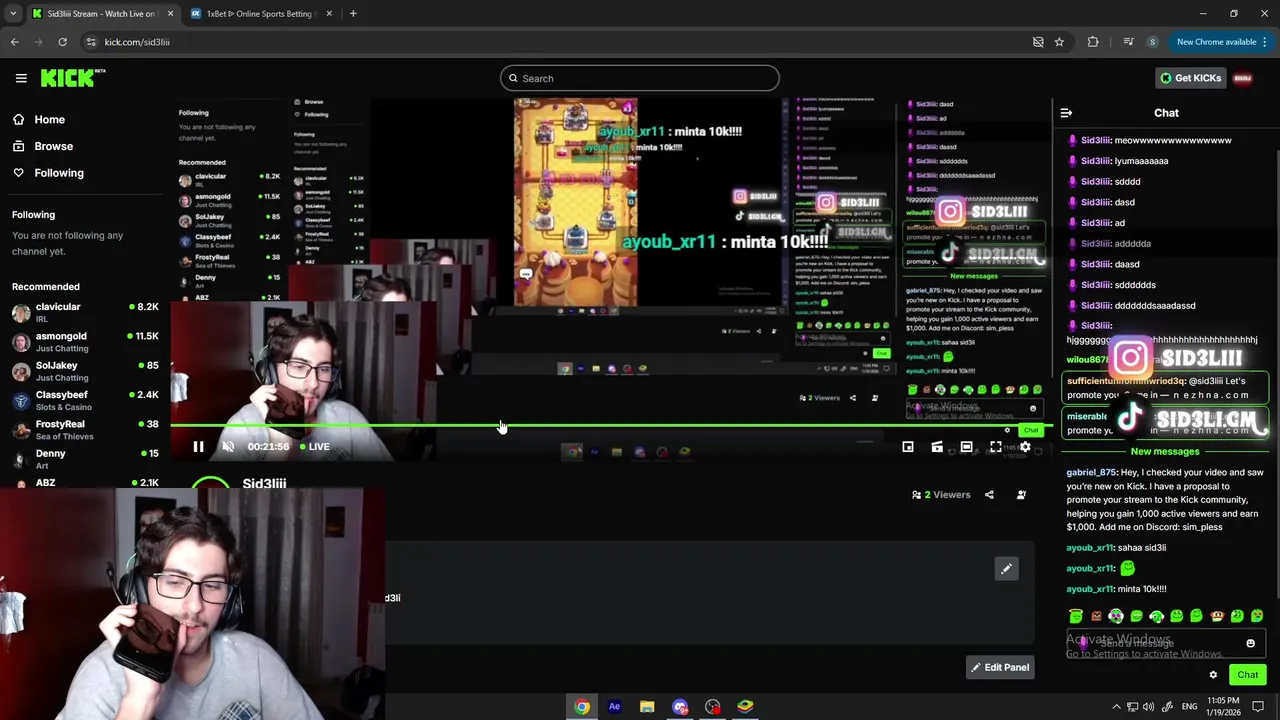Reload the page
Image resolution: width=1280 pixels, height=720 pixels.
pos(62,42)
